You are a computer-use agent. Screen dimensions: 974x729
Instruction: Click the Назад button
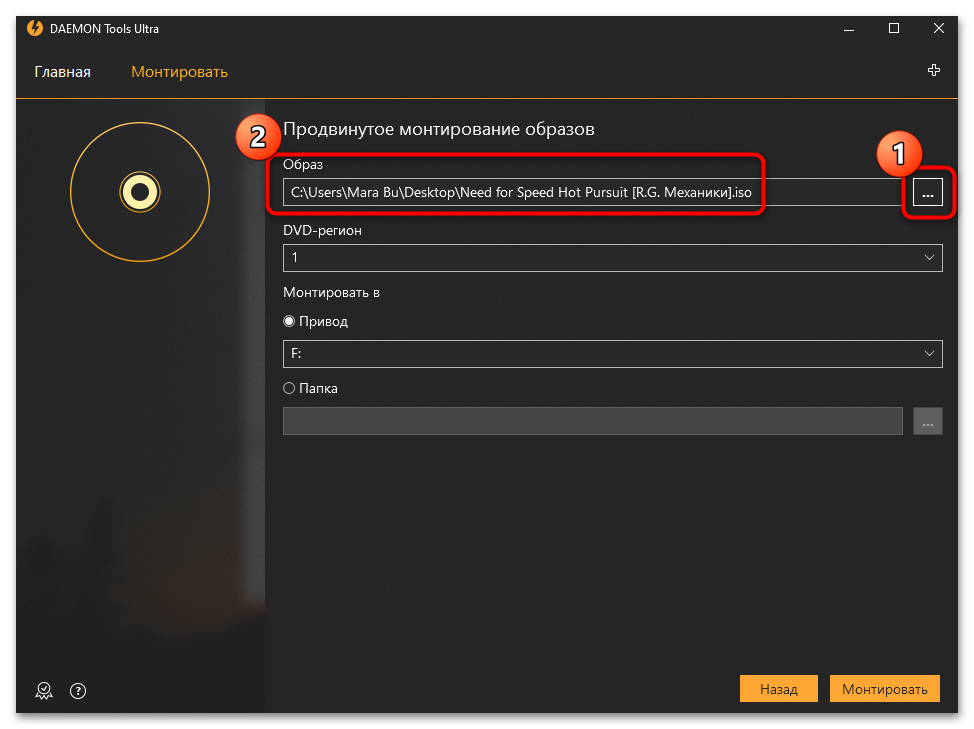tap(778, 689)
